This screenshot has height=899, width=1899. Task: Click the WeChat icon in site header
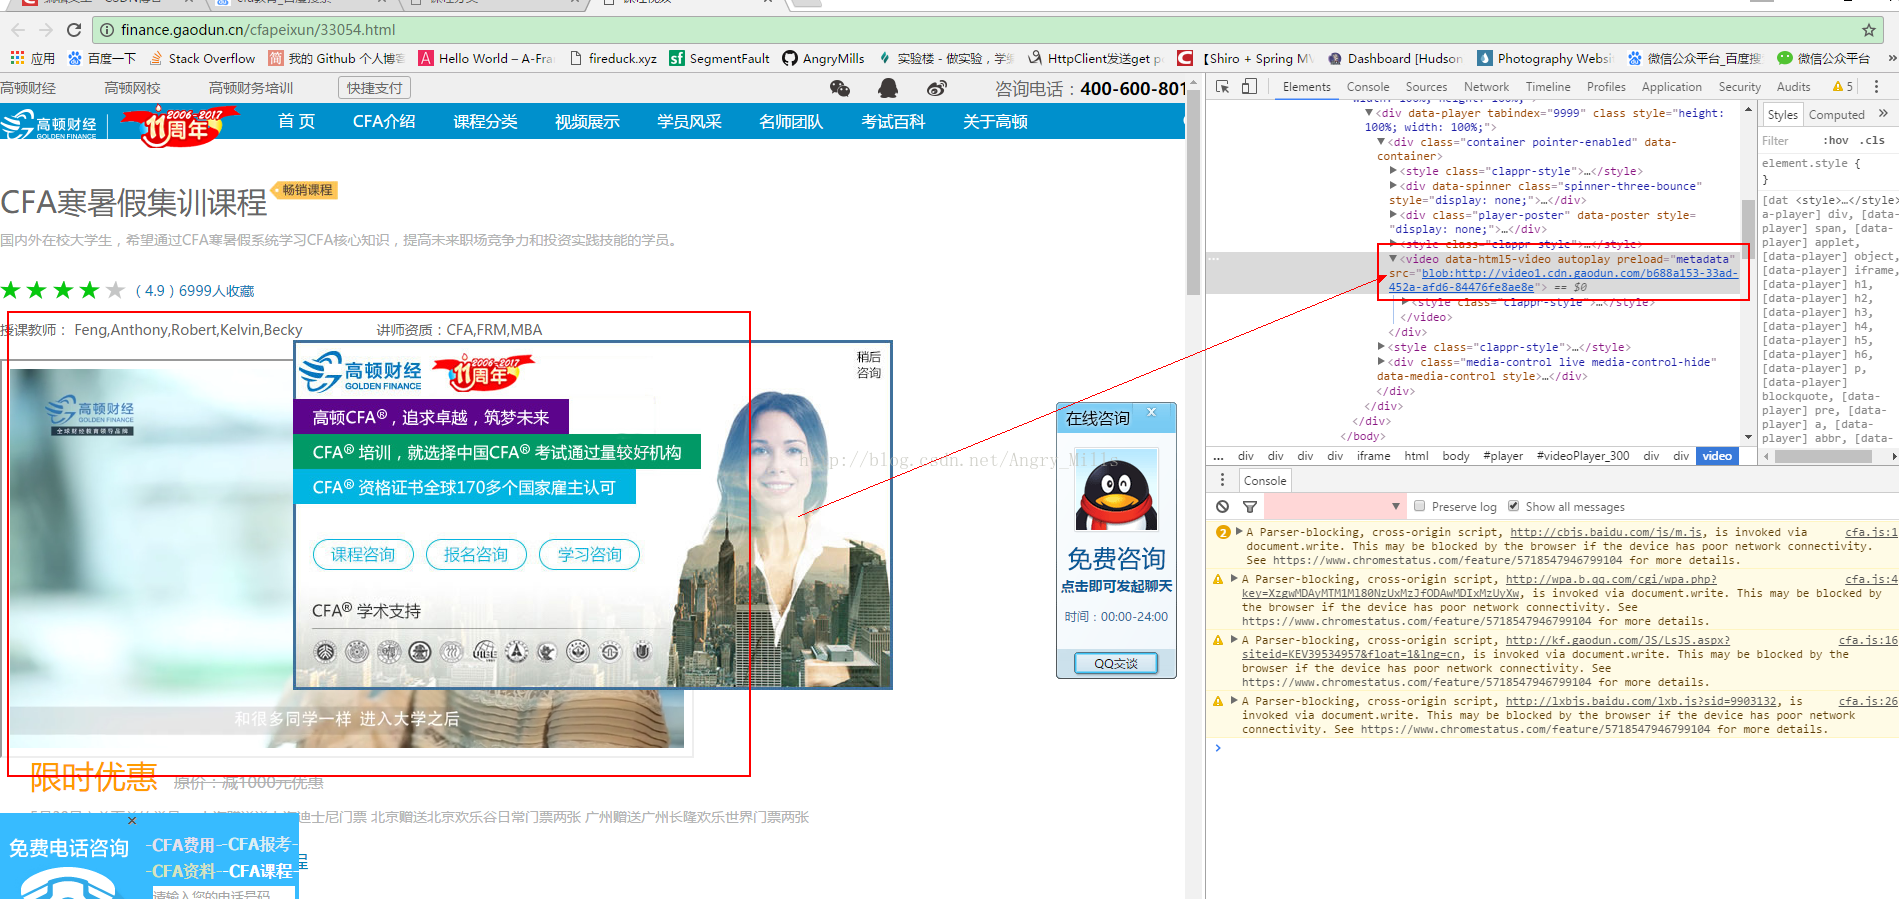840,88
